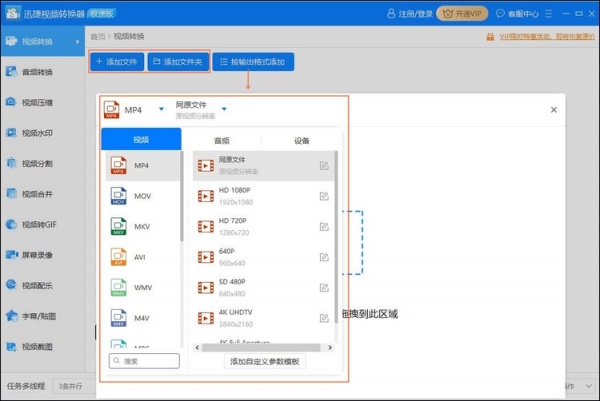Expand the MP4 format dropdown arrow
600x401 pixels.
(x=161, y=109)
